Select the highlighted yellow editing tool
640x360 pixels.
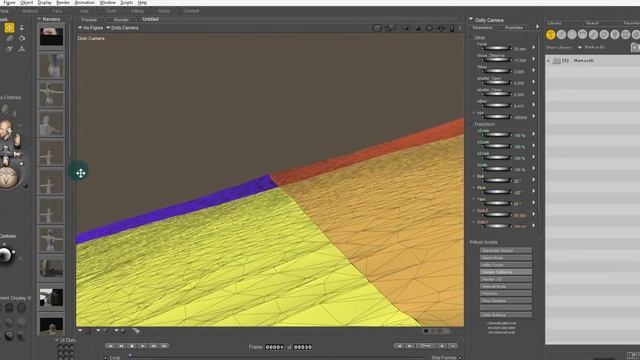pos(9,28)
